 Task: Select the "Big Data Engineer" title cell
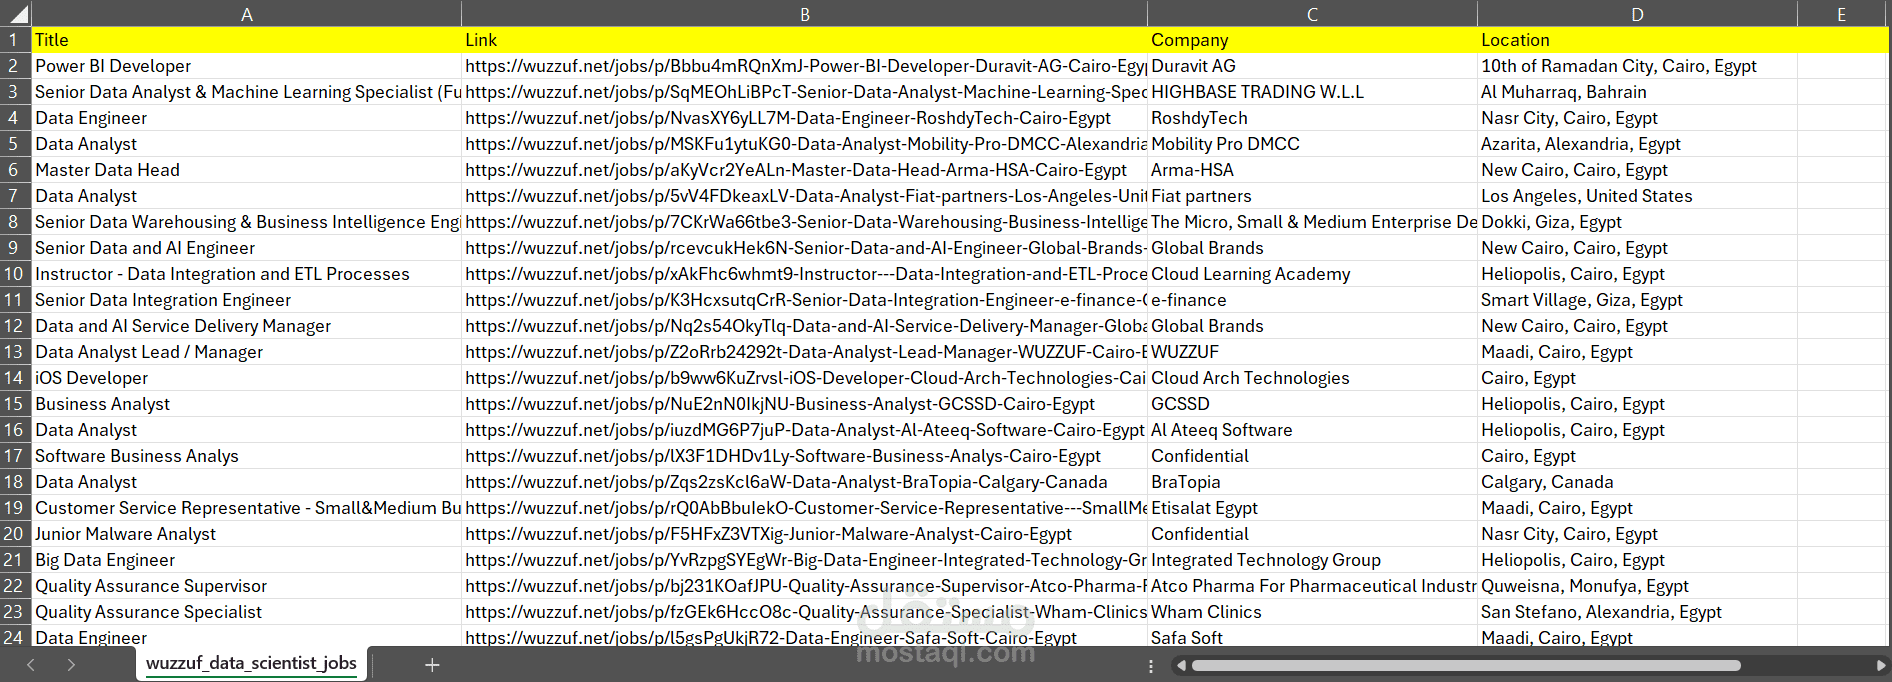(247, 560)
